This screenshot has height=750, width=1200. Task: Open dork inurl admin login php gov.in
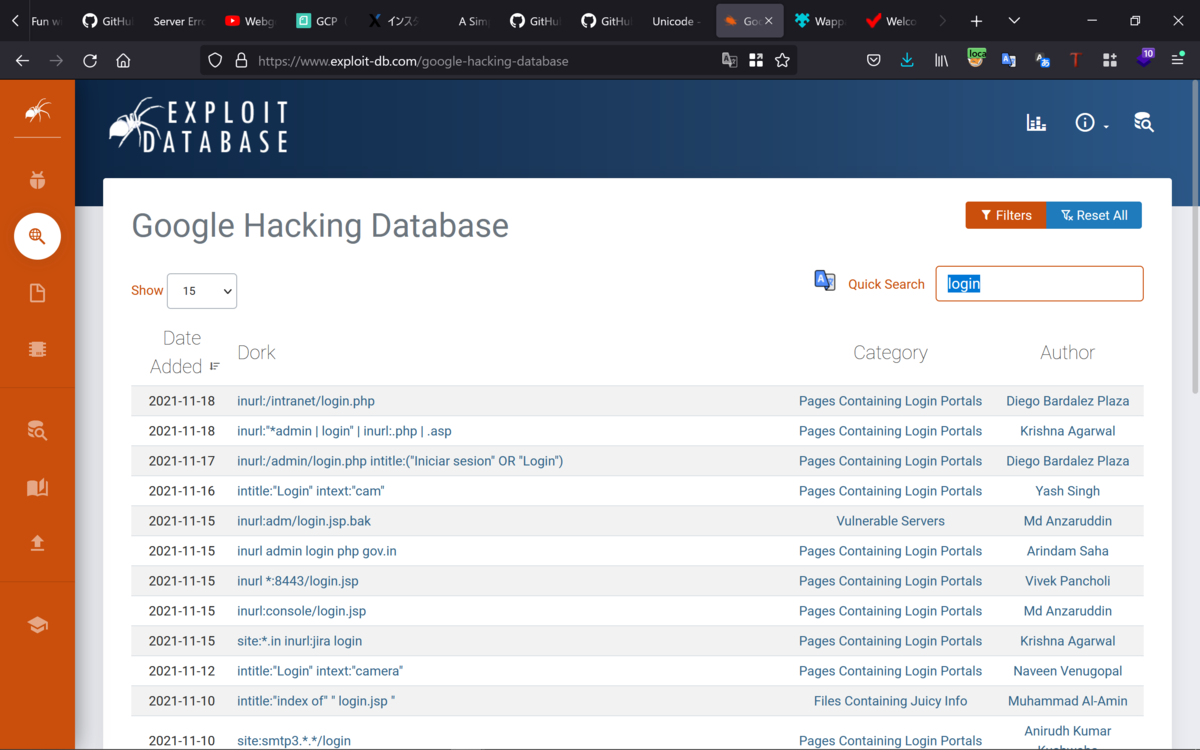click(316, 551)
